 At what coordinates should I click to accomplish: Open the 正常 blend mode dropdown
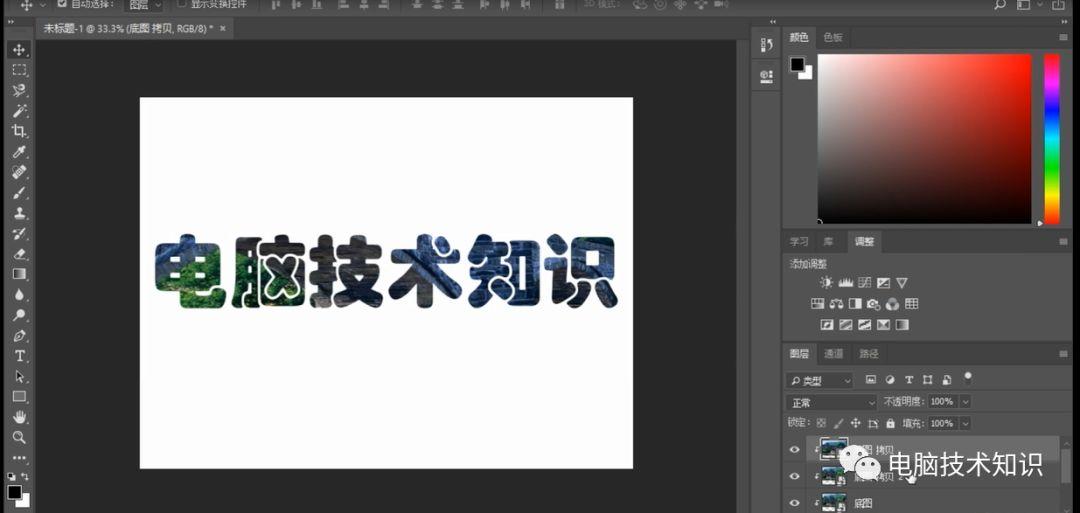[x=832, y=402]
